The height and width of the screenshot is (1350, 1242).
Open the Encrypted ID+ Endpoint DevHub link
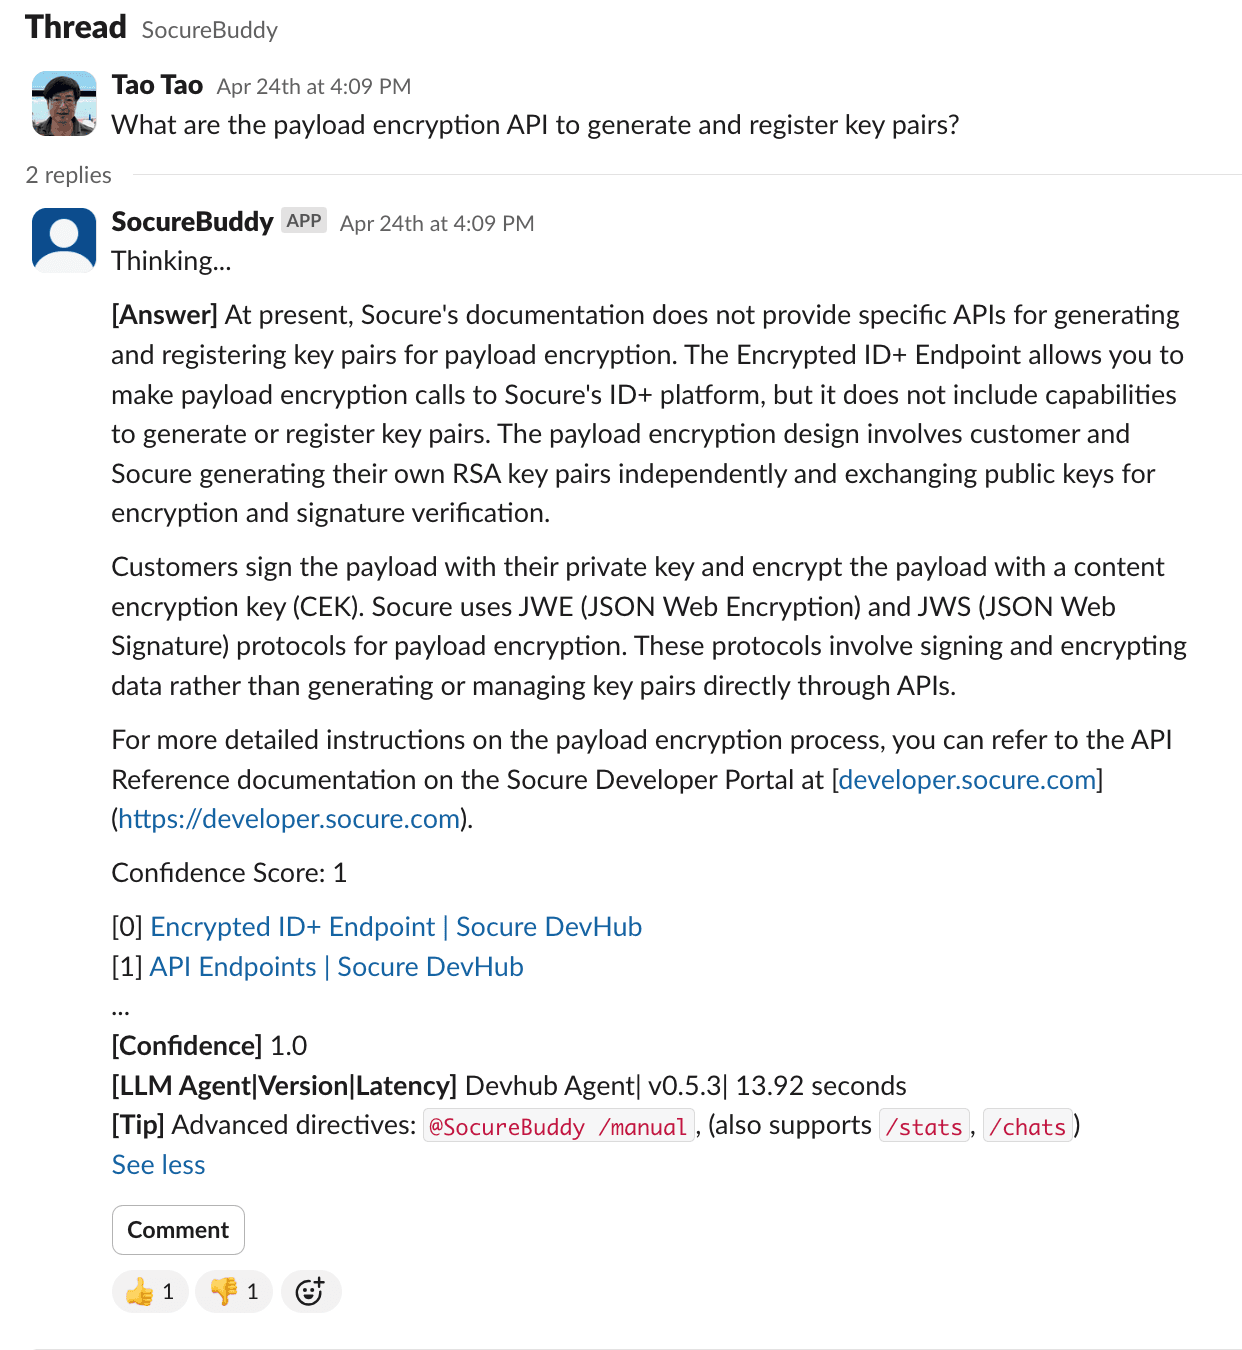pos(396,927)
